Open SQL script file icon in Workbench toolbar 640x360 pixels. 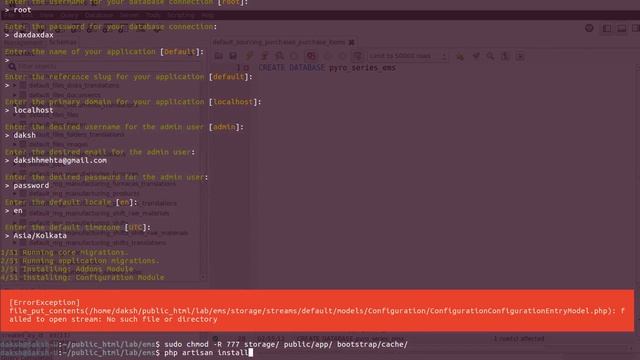point(219,56)
